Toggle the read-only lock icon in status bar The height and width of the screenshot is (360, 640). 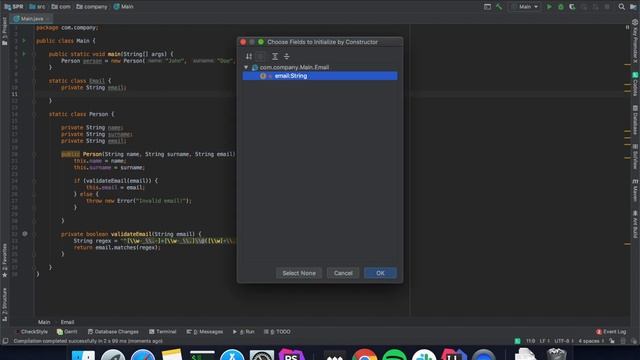(612, 341)
